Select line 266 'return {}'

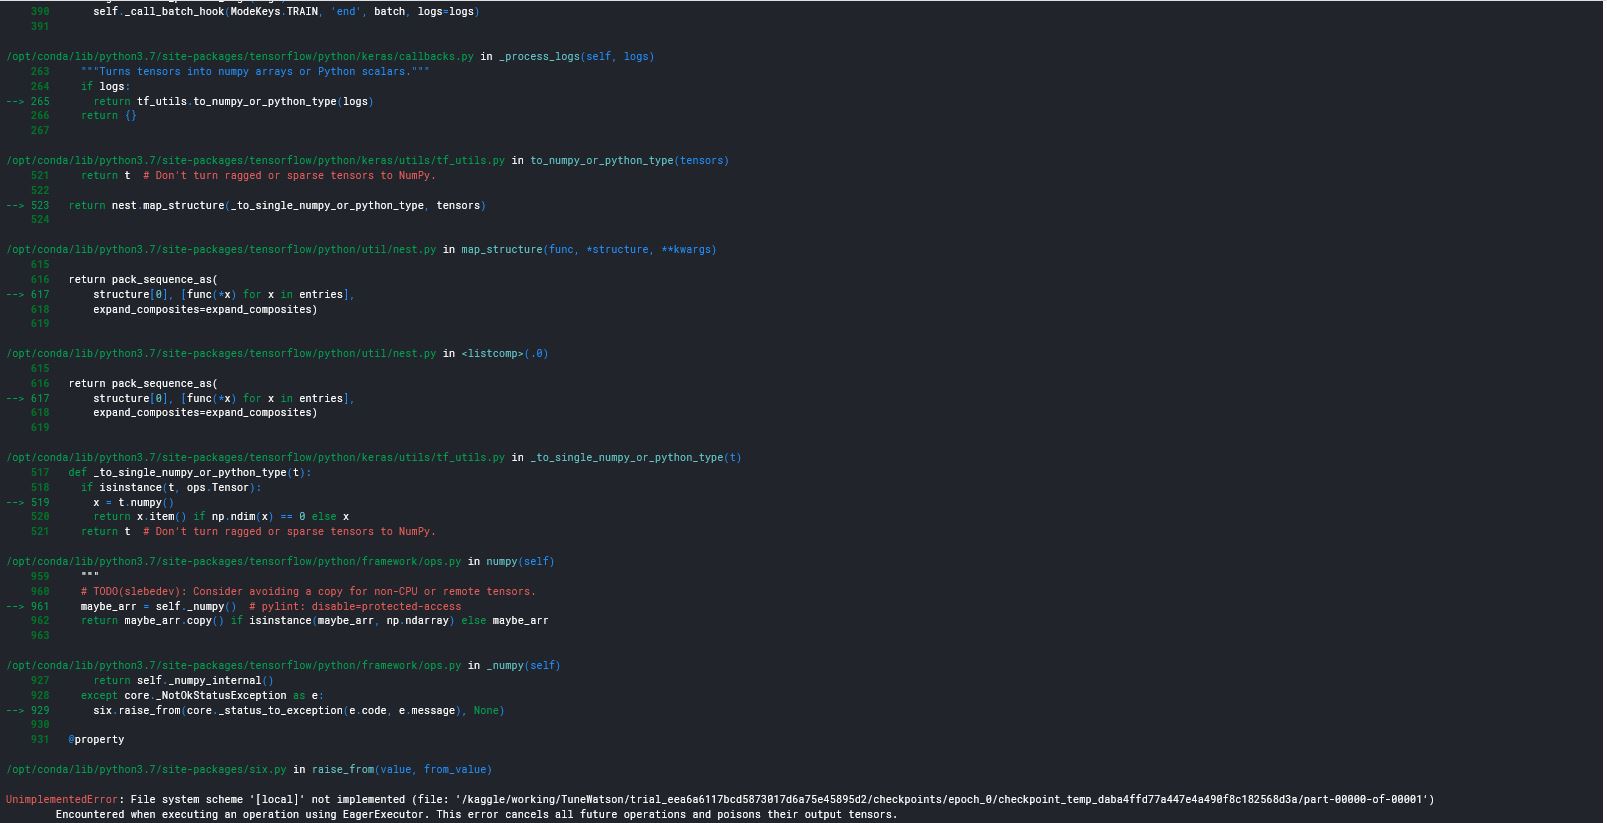point(109,116)
